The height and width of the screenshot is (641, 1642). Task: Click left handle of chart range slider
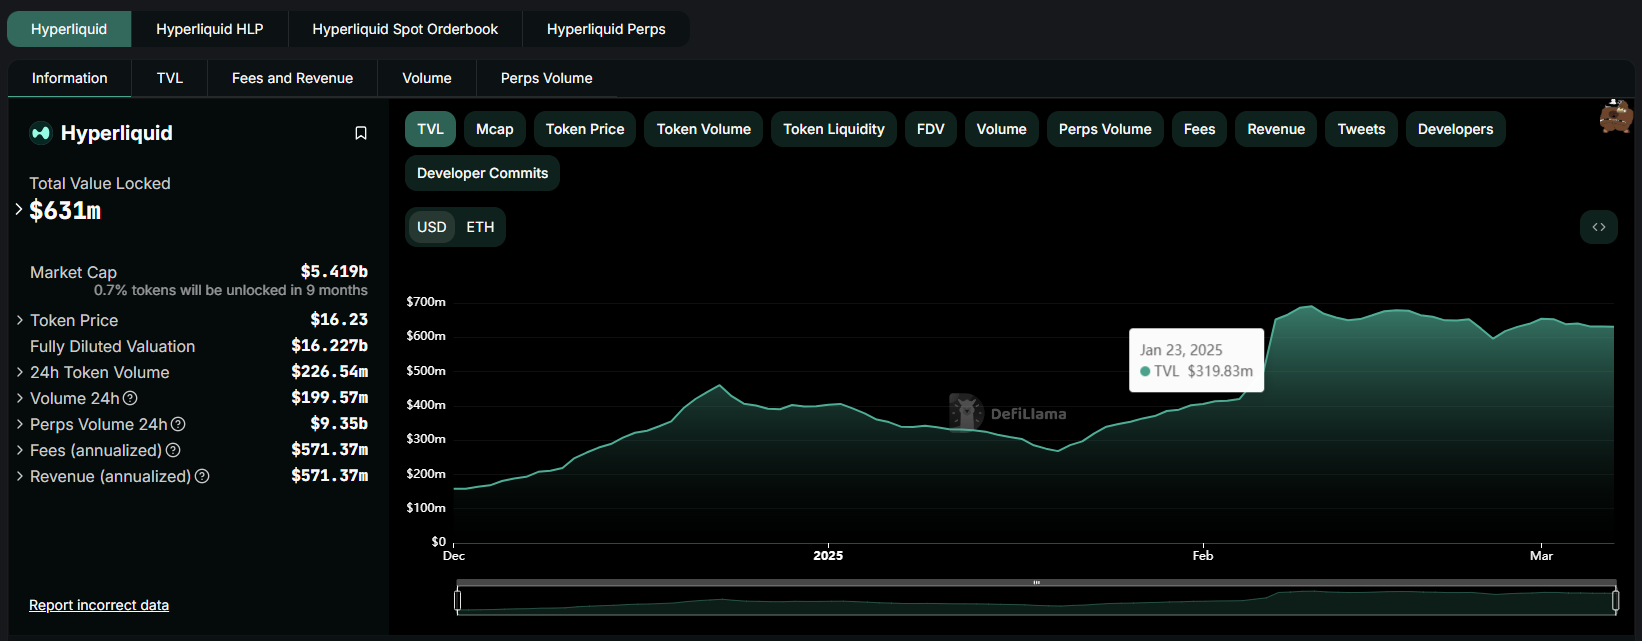click(458, 600)
